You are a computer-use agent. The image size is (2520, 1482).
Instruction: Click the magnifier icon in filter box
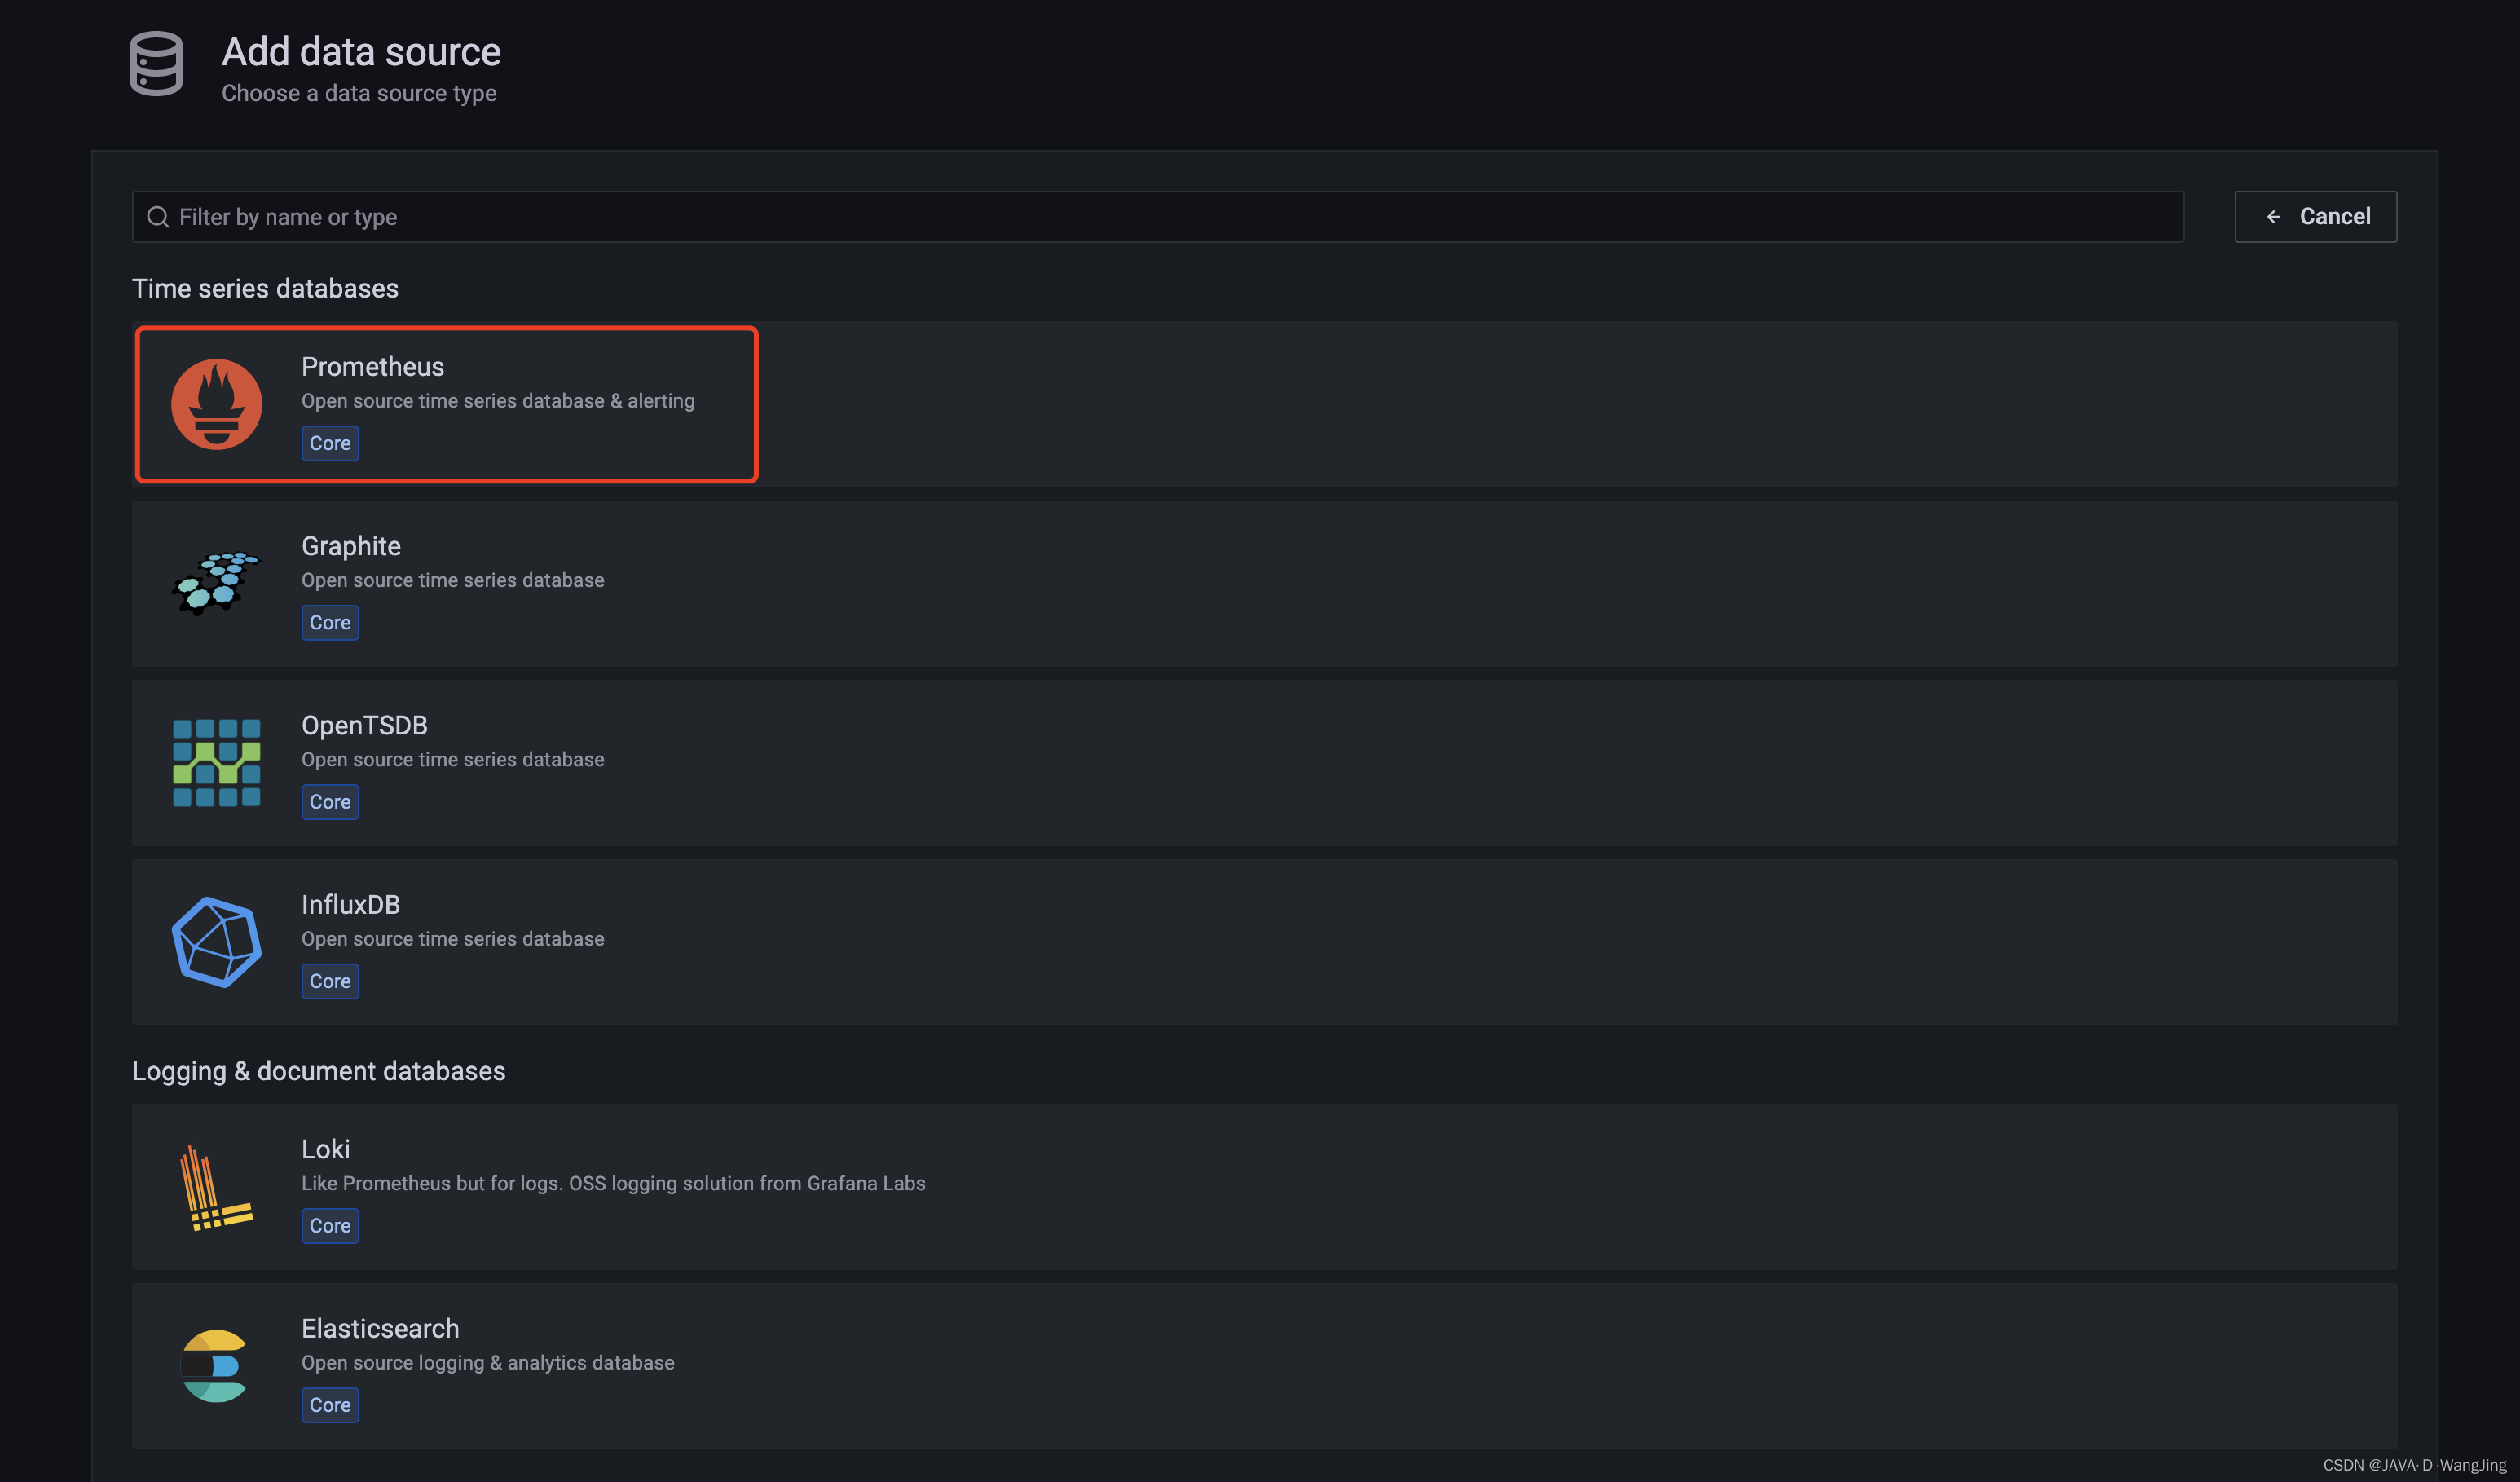point(158,217)
